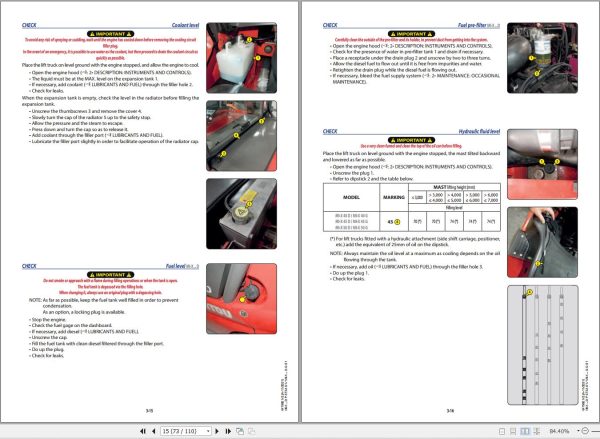Click the IMPORTANT warning badge under Fuel pre-filter
This screenshot has height=439, width=600.
tap(411, 34)
